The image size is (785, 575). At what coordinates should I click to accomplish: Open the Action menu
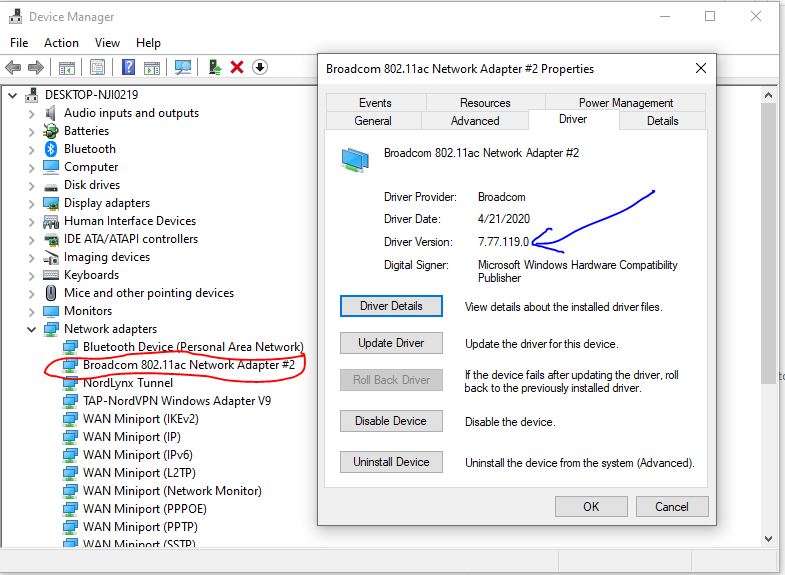pos(61,43)
